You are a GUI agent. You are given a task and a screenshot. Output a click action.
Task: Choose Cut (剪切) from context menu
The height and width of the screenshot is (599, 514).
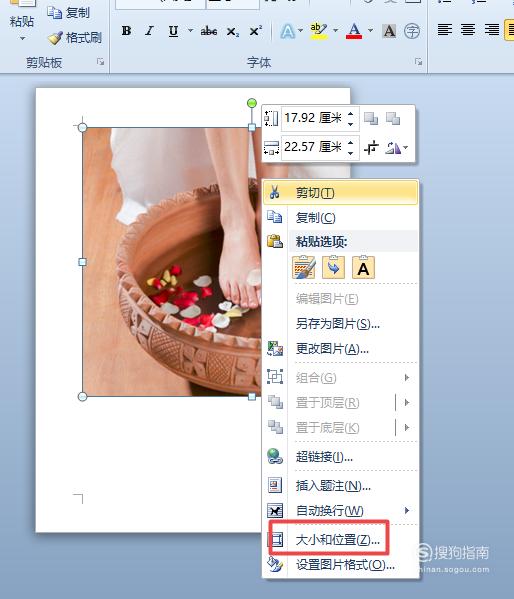click(341, 193)
